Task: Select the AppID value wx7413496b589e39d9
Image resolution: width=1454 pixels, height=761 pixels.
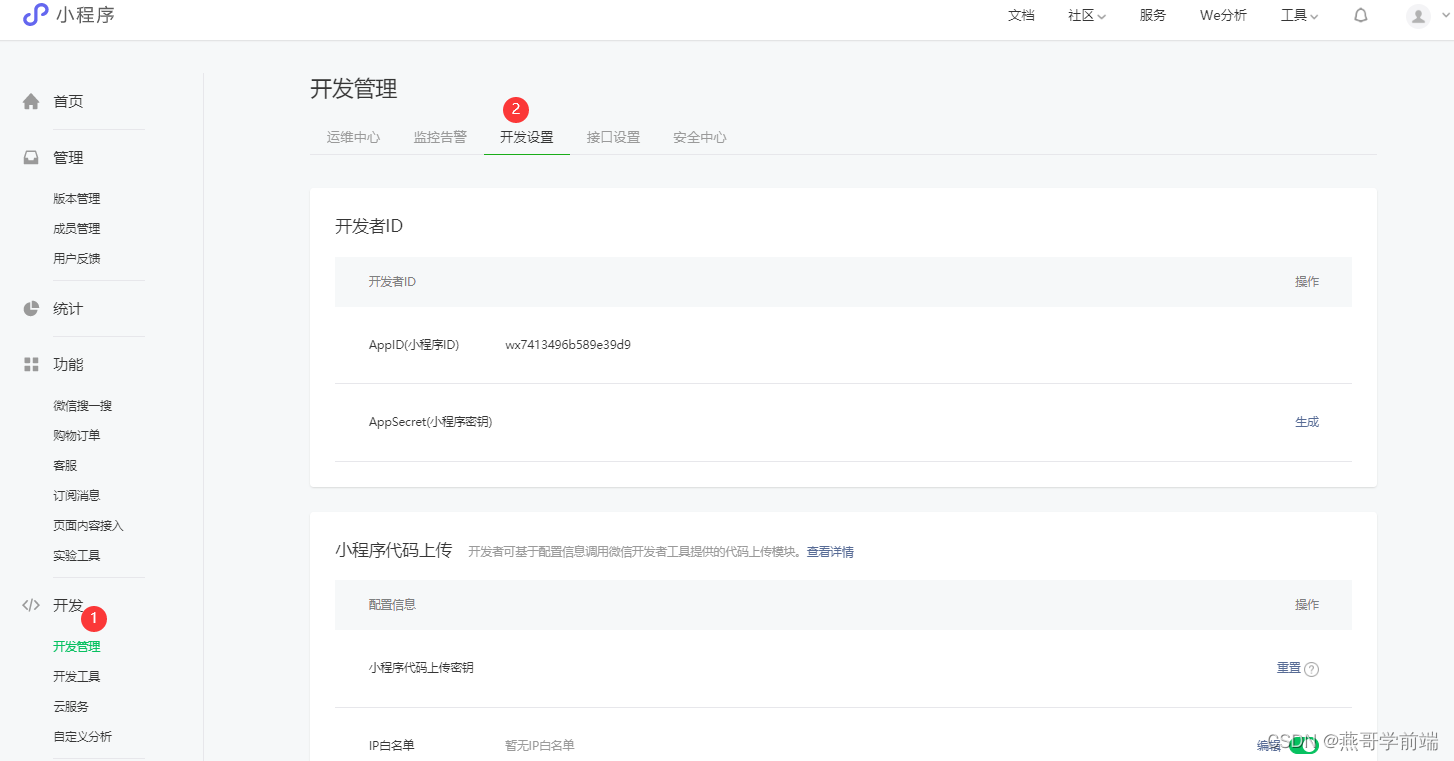Action: pos(568,345)
